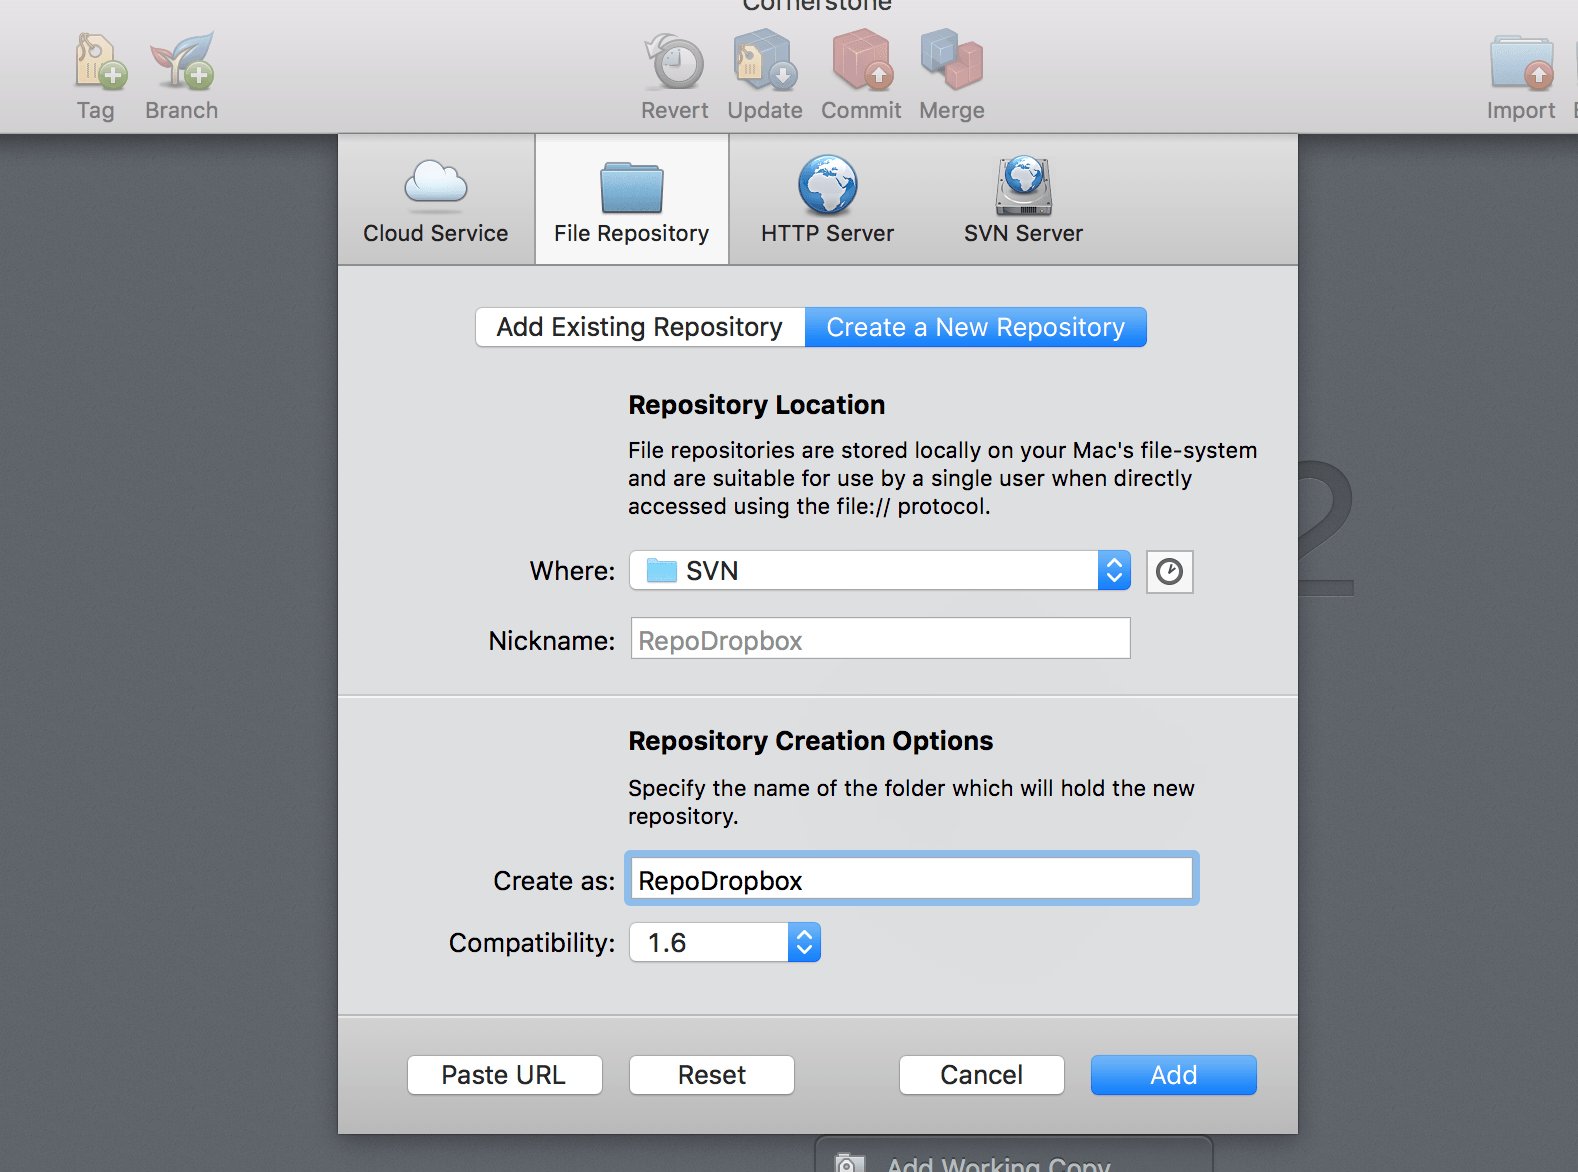
Task: Choose Add Existing Repository segment
Action: 640,327
